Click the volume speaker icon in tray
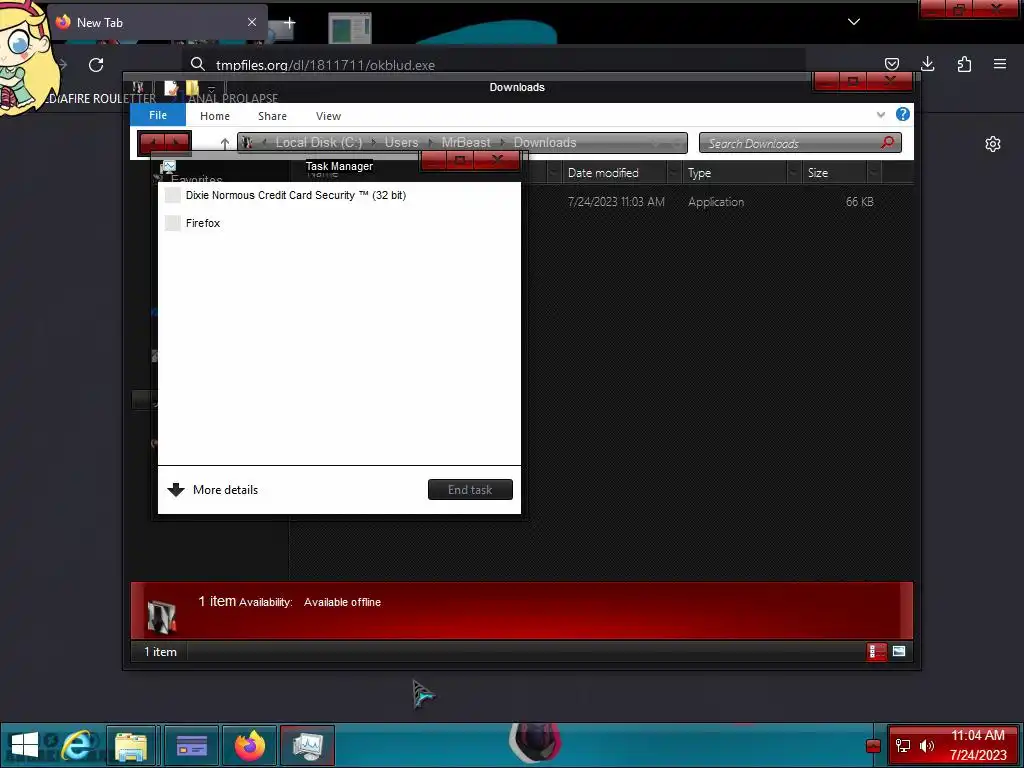This screenshot has width=1024, height=768. pos(927,746)
